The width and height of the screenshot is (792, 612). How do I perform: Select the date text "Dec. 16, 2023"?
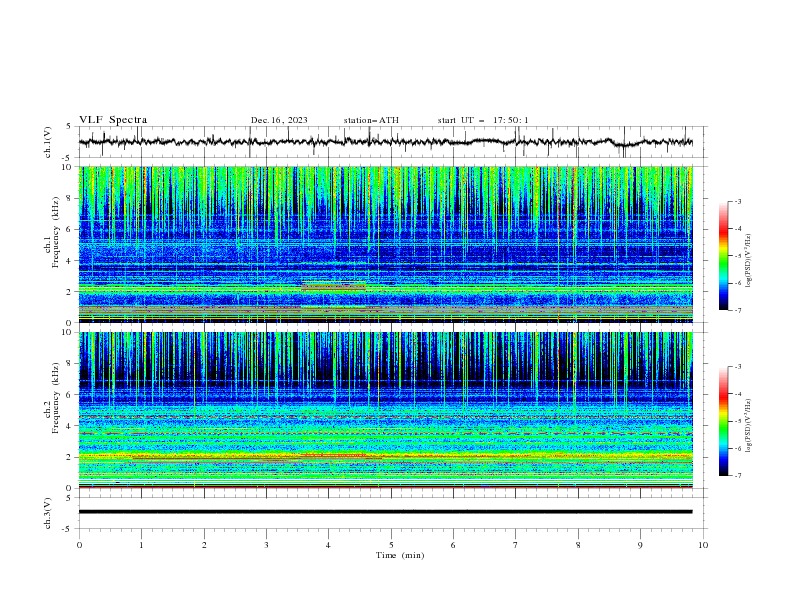point(279,120)
